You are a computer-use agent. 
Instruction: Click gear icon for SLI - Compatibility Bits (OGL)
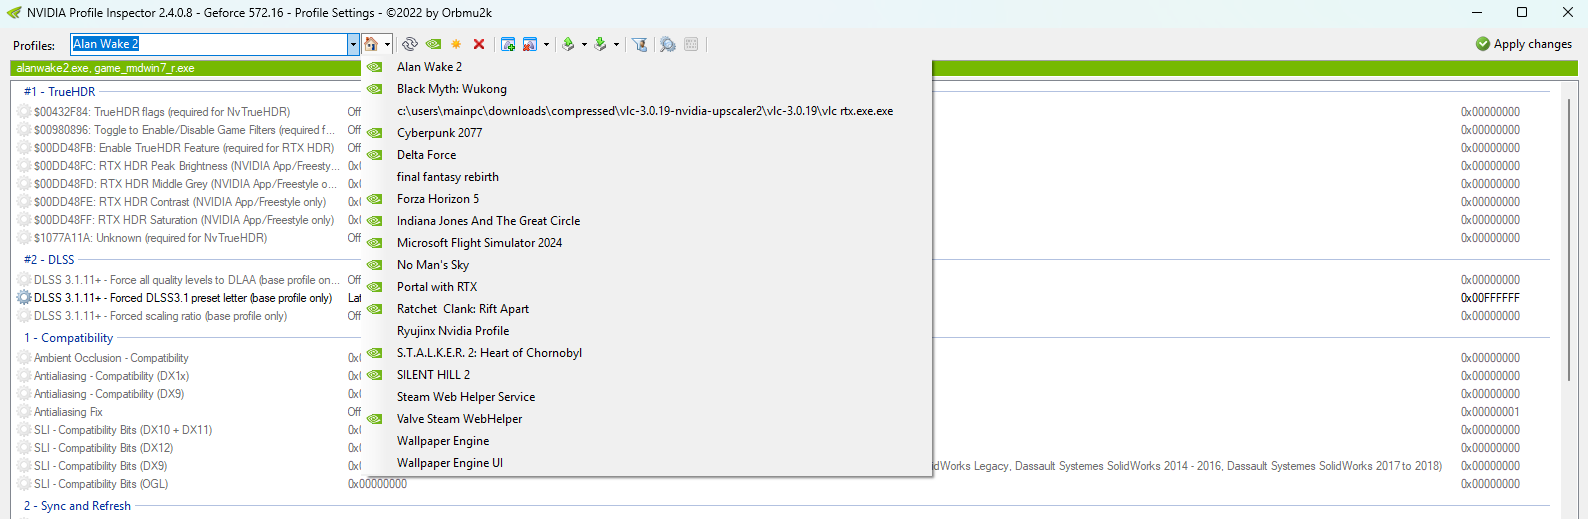[x=24, y=484]
